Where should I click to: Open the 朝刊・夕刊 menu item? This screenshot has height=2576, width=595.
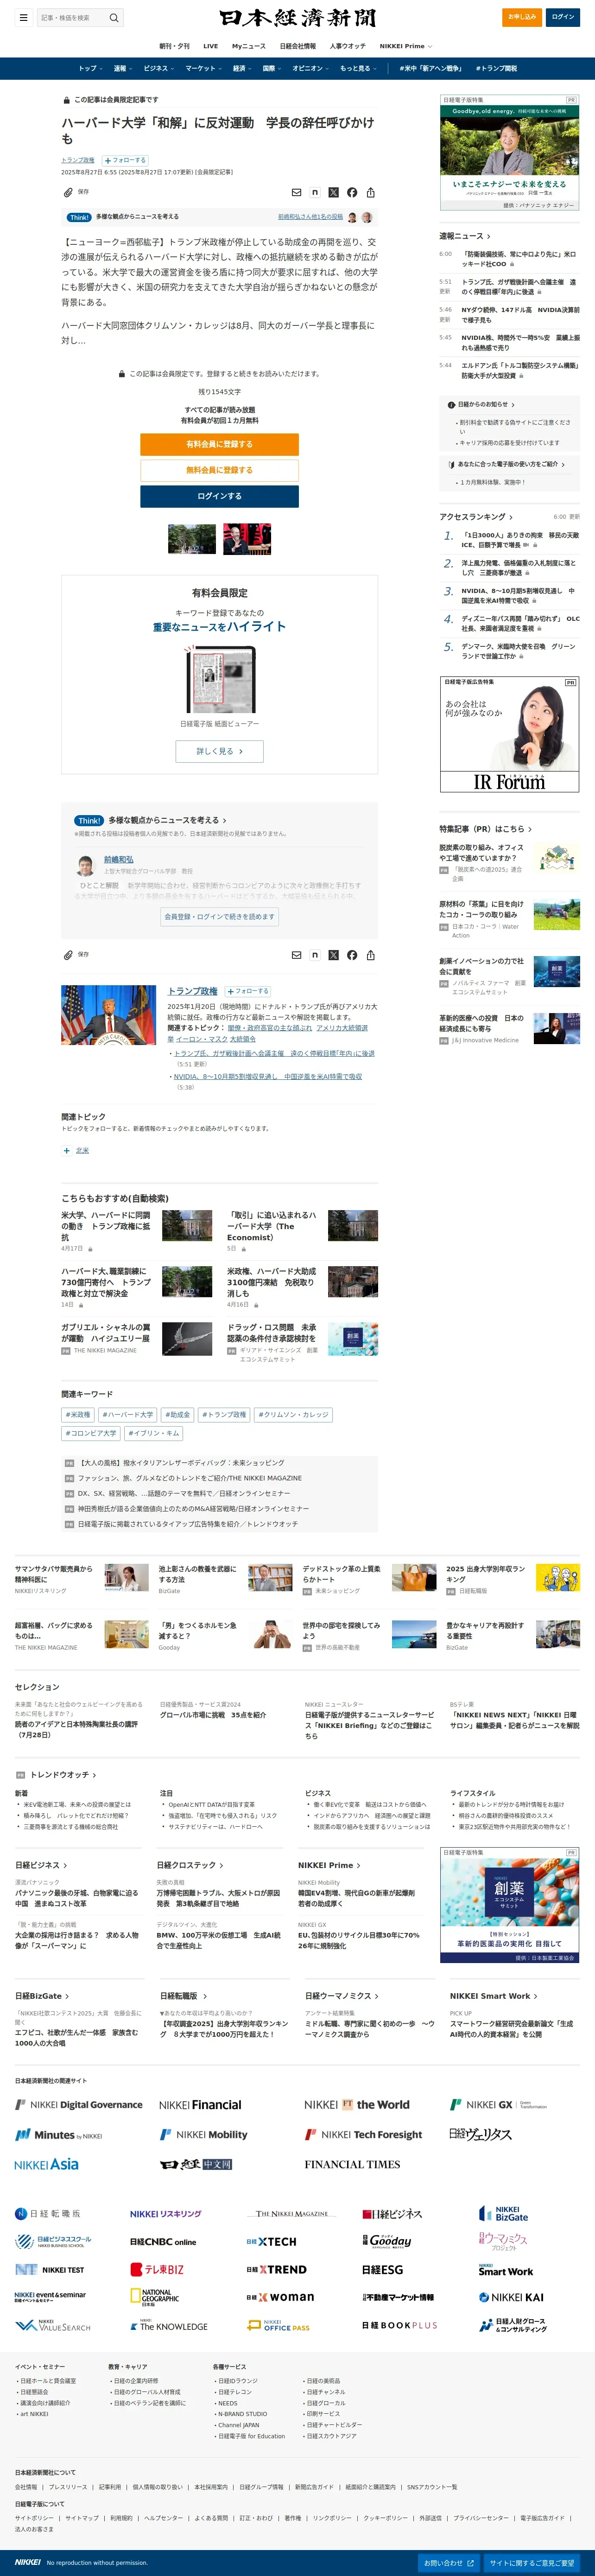[174, 46]
